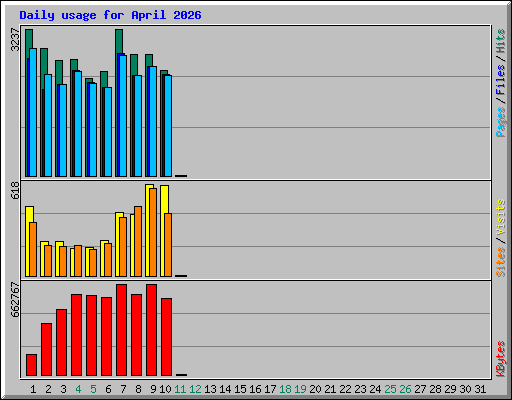Click the orange sites bar for day 8
Viewport: 512px width, 400px height.
tap(138, 241)
